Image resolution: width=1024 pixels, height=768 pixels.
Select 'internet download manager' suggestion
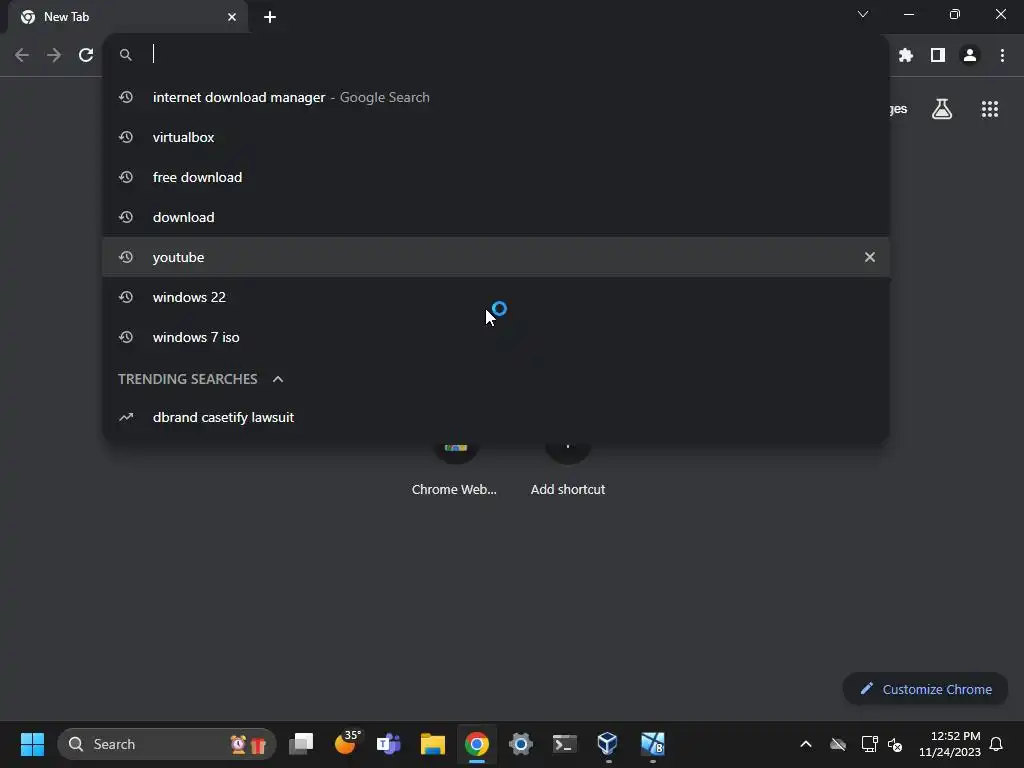496,97
